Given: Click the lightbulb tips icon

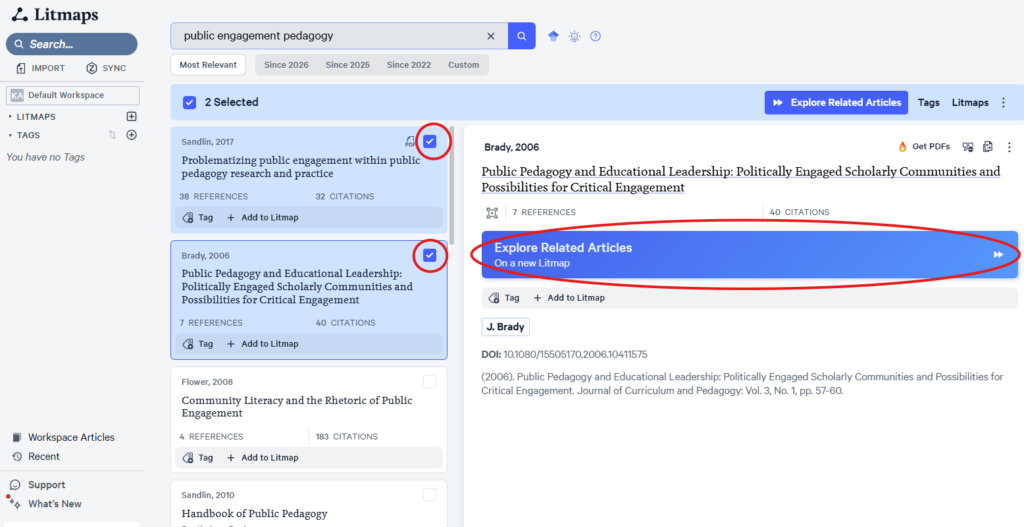Looking at the screenshot, I should tap(574, 36).
